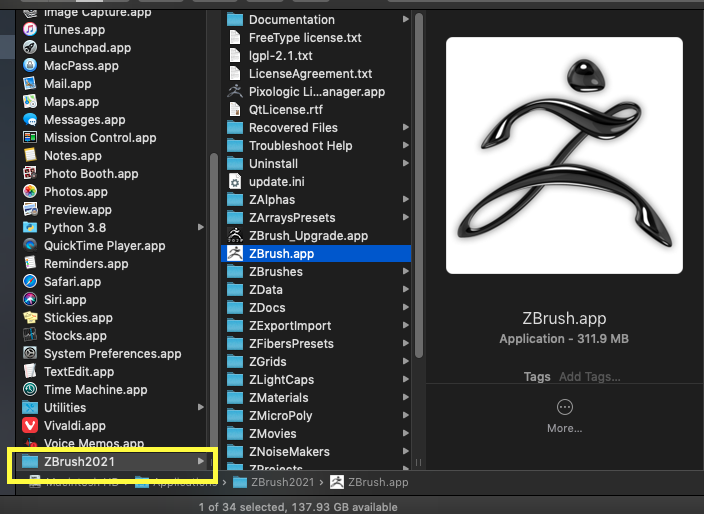Image resolution: width=704 pixels, height=514 pixels.
Task: Select the QtLicense.rtf file
Action: tap(316, 110)
